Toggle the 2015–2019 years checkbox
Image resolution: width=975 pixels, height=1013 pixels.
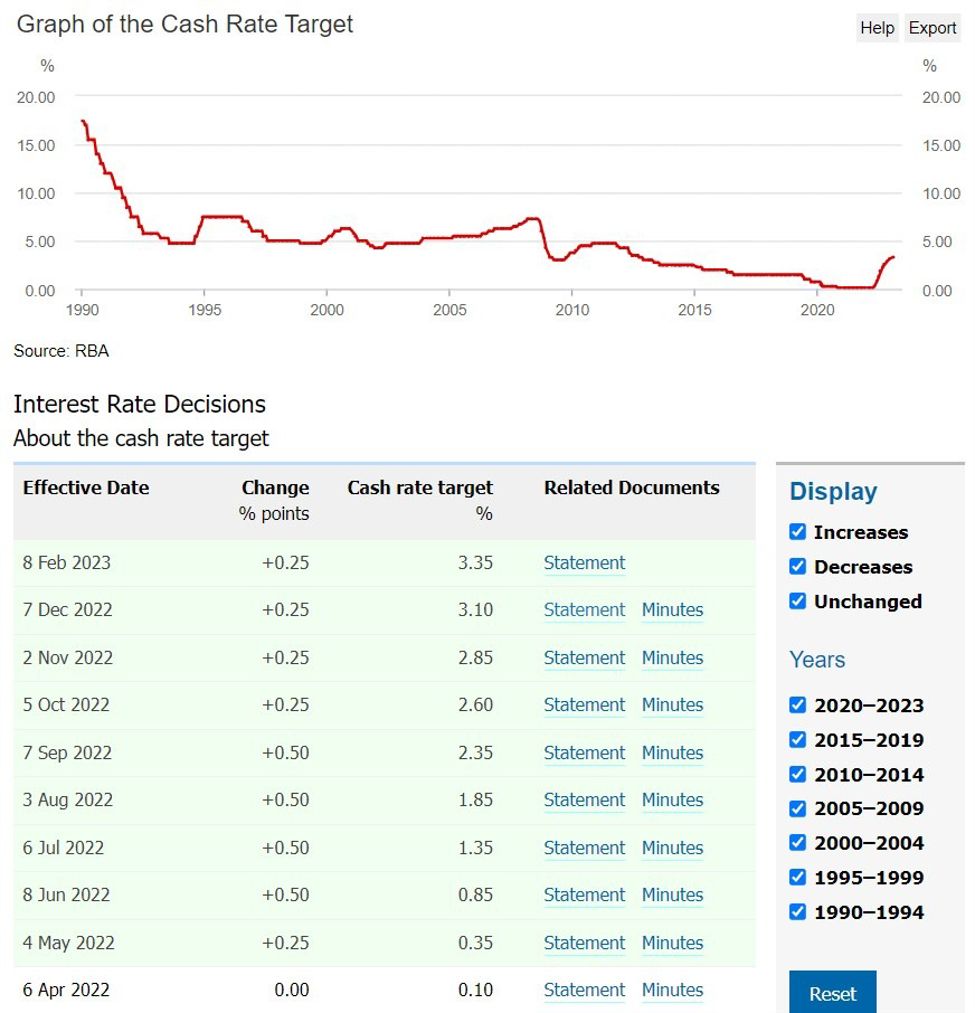[x=797, y=740]
